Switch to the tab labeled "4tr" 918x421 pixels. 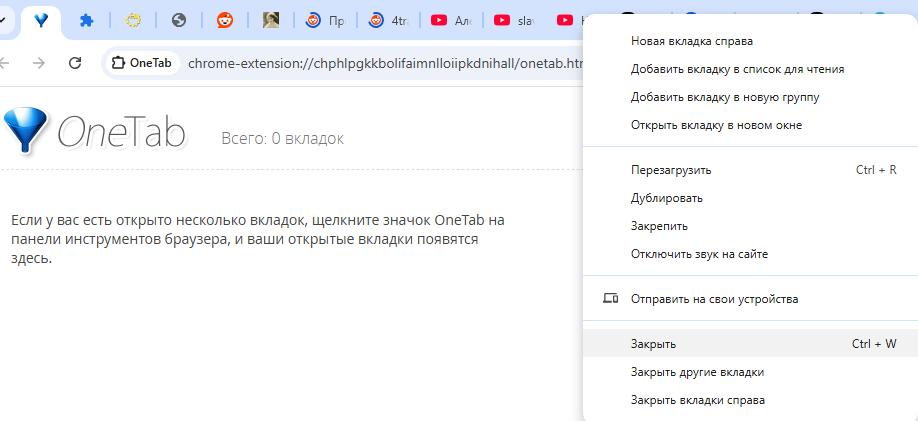(389, 21)
